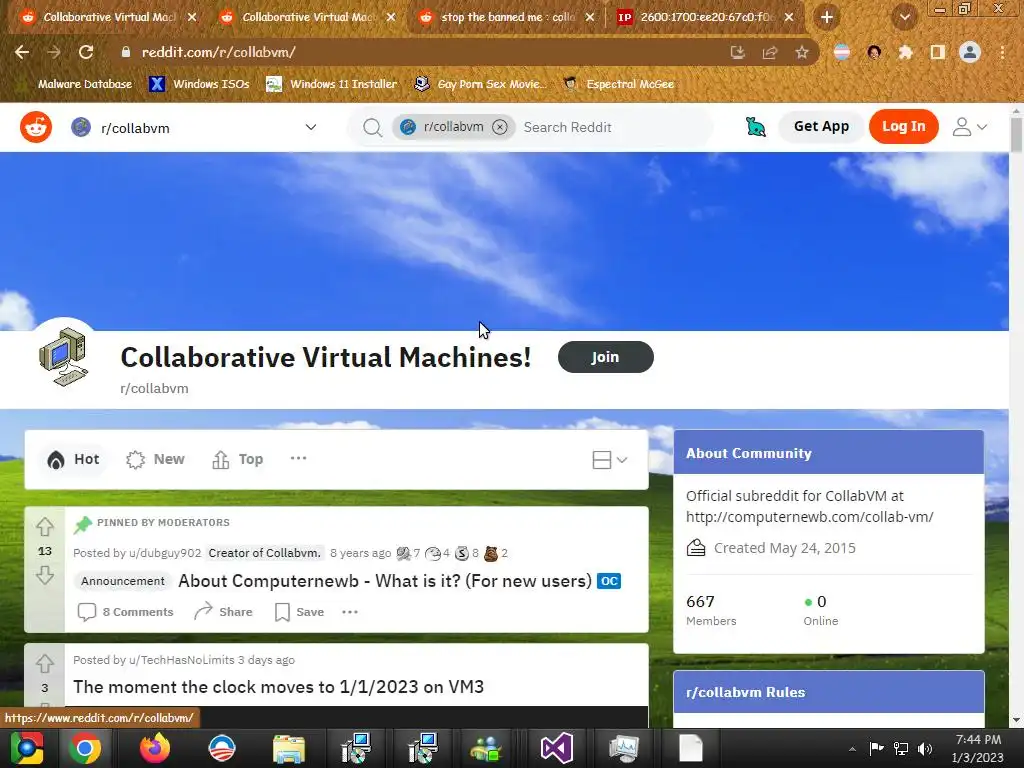Reload the page with the refresh icon
This screenshot has width=1024, height=768.
coord(86,52)
